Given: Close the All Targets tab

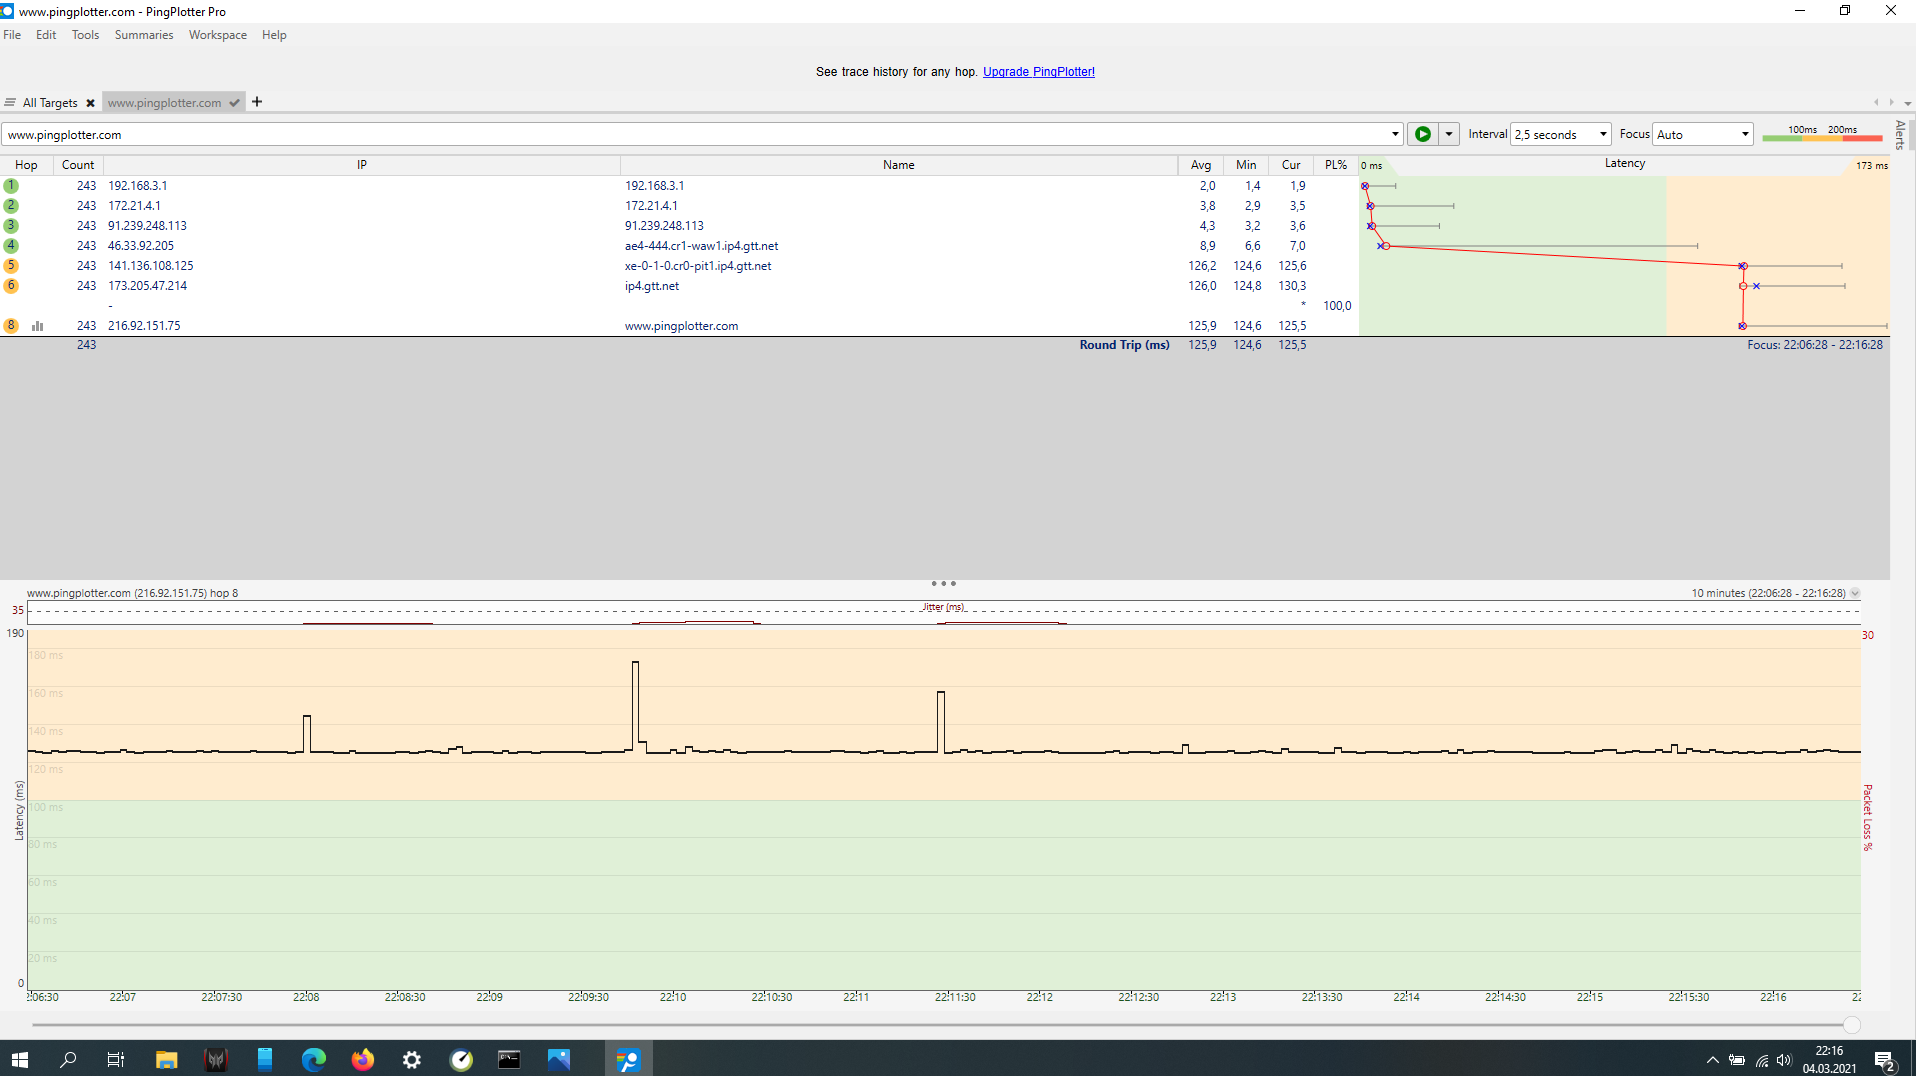Looking at the screenshot, I should click(x=90, y=103).
